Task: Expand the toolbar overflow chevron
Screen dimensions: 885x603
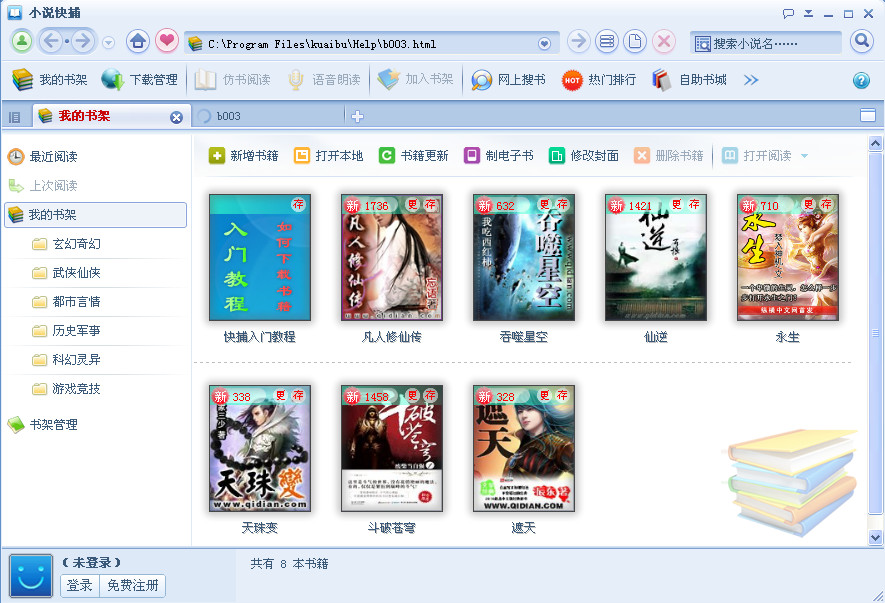Action: 751,80
